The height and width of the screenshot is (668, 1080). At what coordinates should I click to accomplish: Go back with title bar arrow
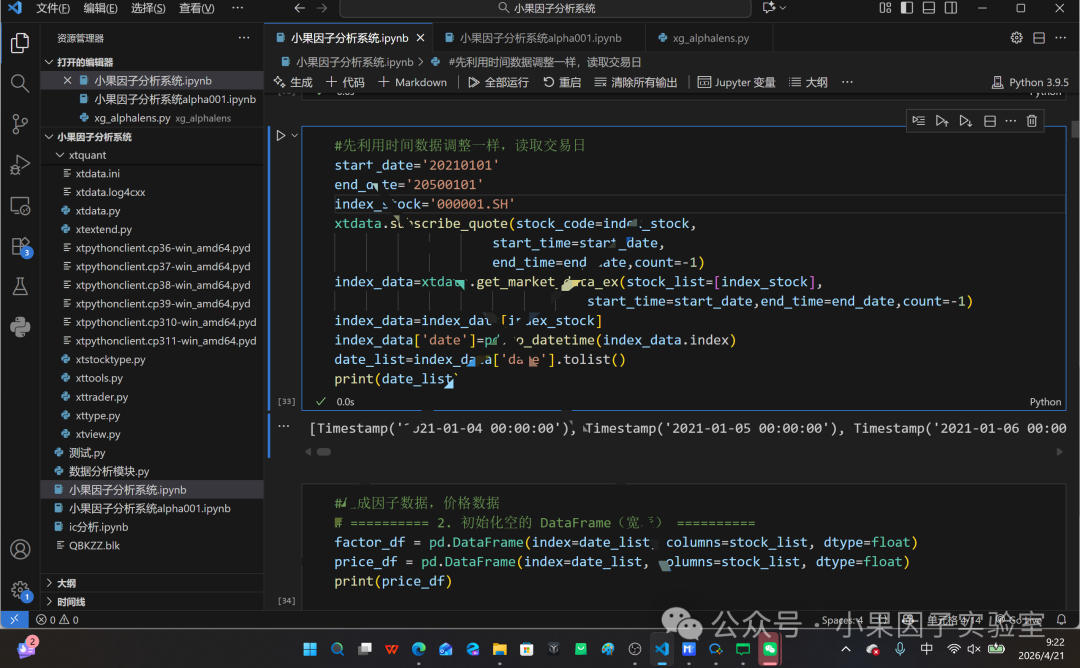pyautogui.click(x=299, y=8)
